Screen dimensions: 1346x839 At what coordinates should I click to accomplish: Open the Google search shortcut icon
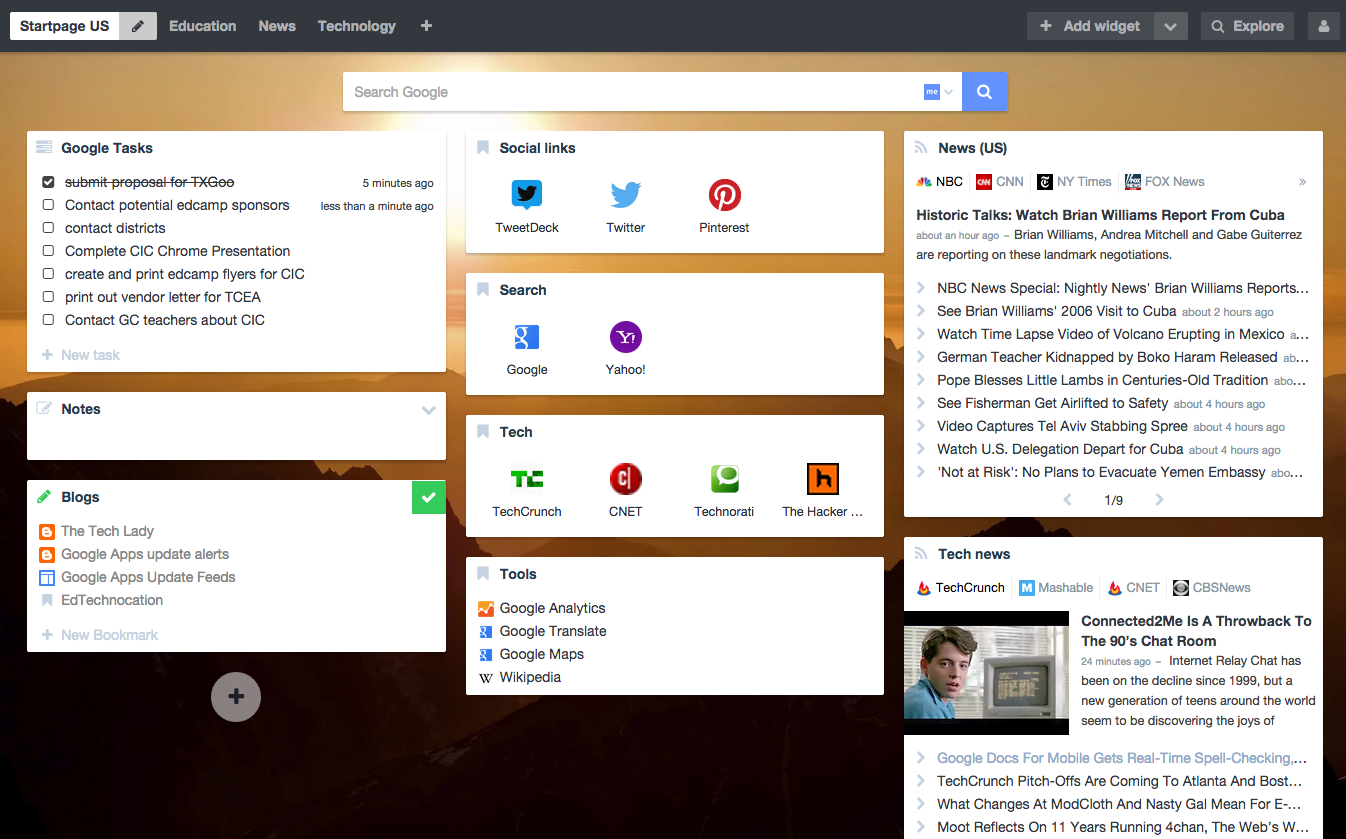[527, 337]
